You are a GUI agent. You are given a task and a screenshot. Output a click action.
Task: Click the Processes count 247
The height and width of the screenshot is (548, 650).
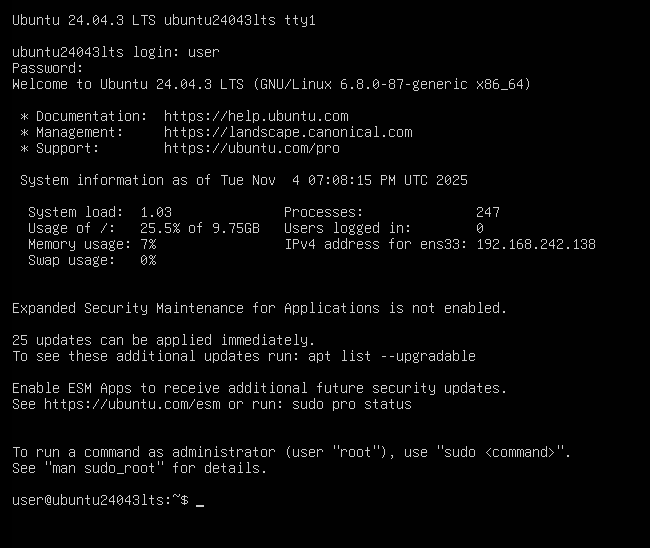[488, 212]
